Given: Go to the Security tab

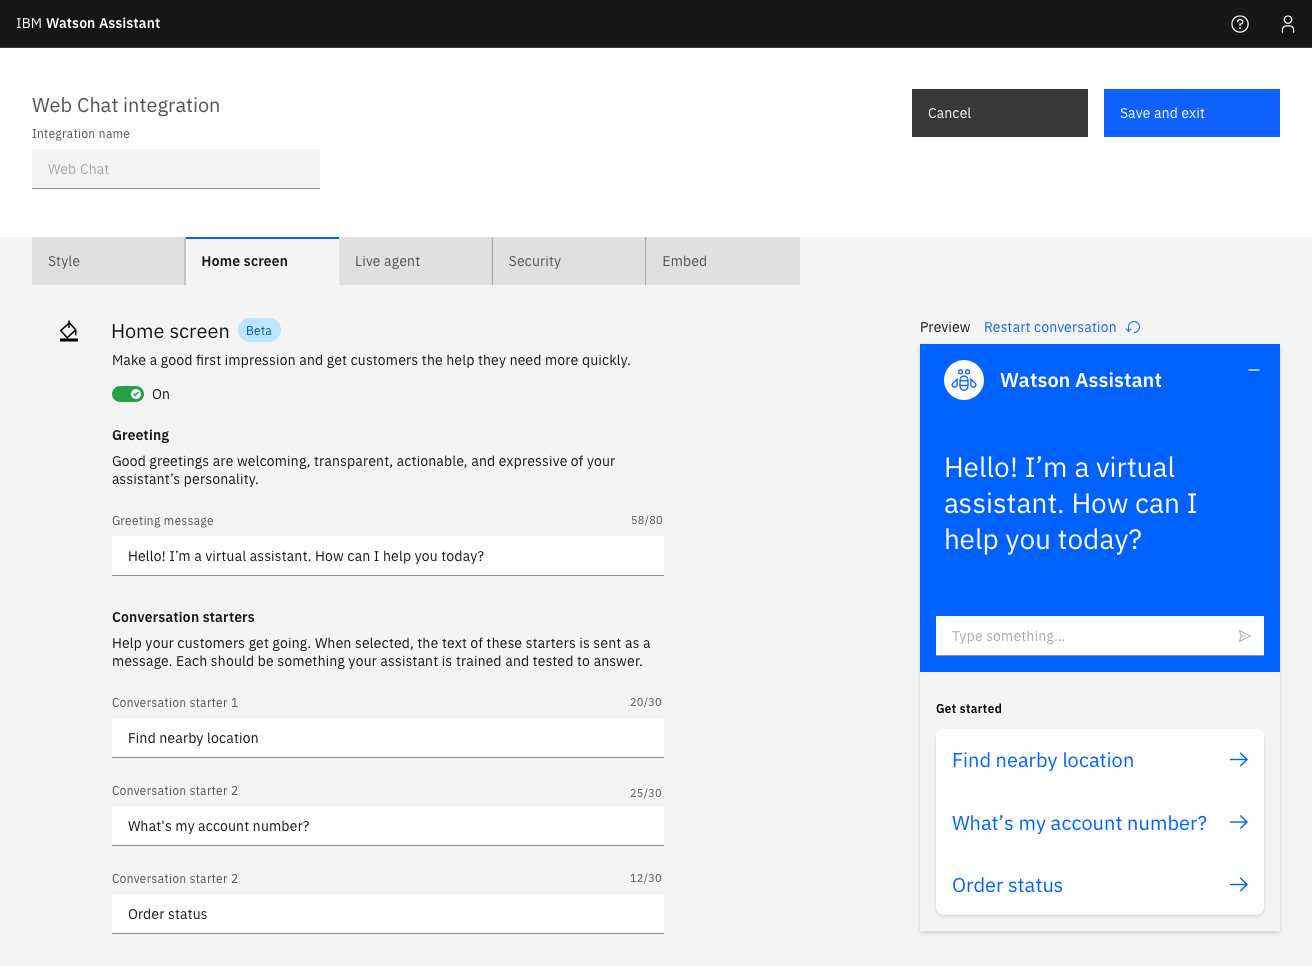Looking at the screenshot, I should 569,261.
